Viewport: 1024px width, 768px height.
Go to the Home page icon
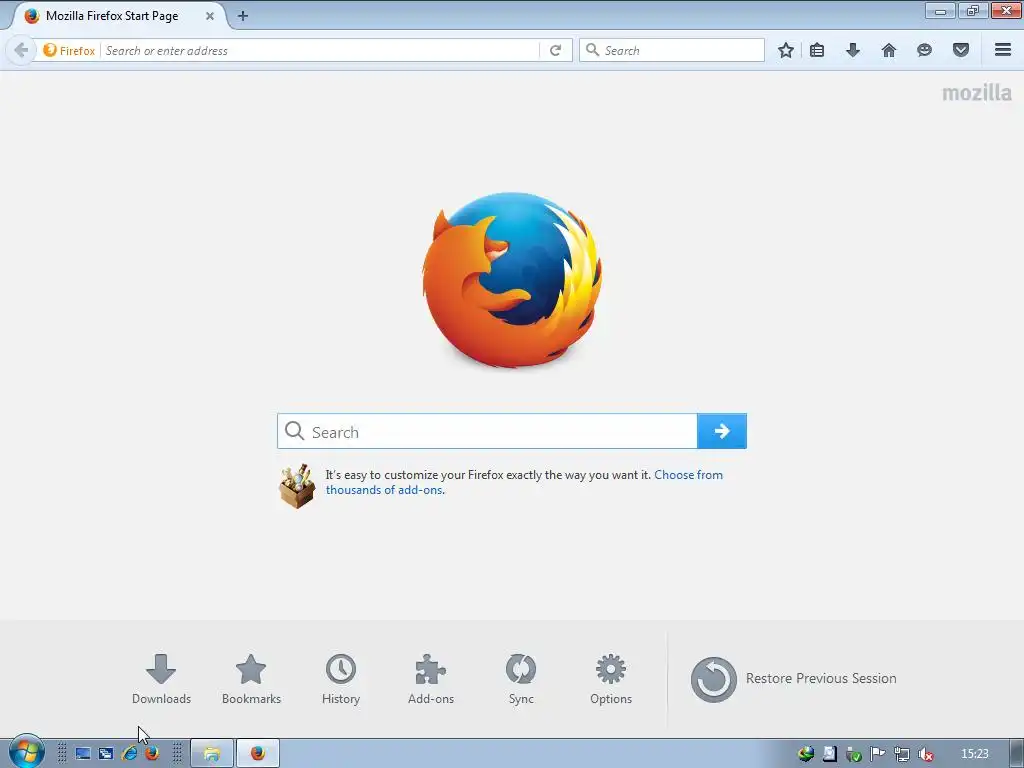coord(889,50)
